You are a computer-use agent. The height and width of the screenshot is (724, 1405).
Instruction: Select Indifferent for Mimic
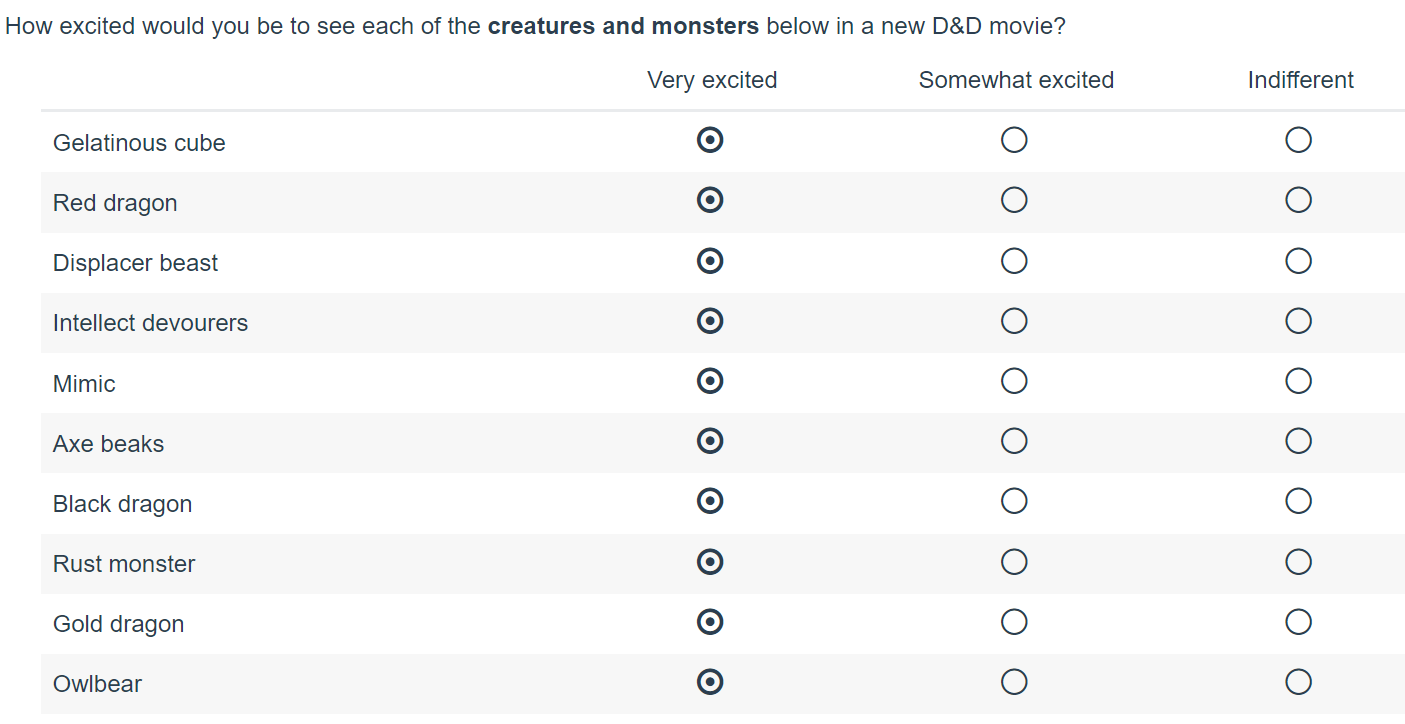pyautogui.click(x=1298, y=381)
